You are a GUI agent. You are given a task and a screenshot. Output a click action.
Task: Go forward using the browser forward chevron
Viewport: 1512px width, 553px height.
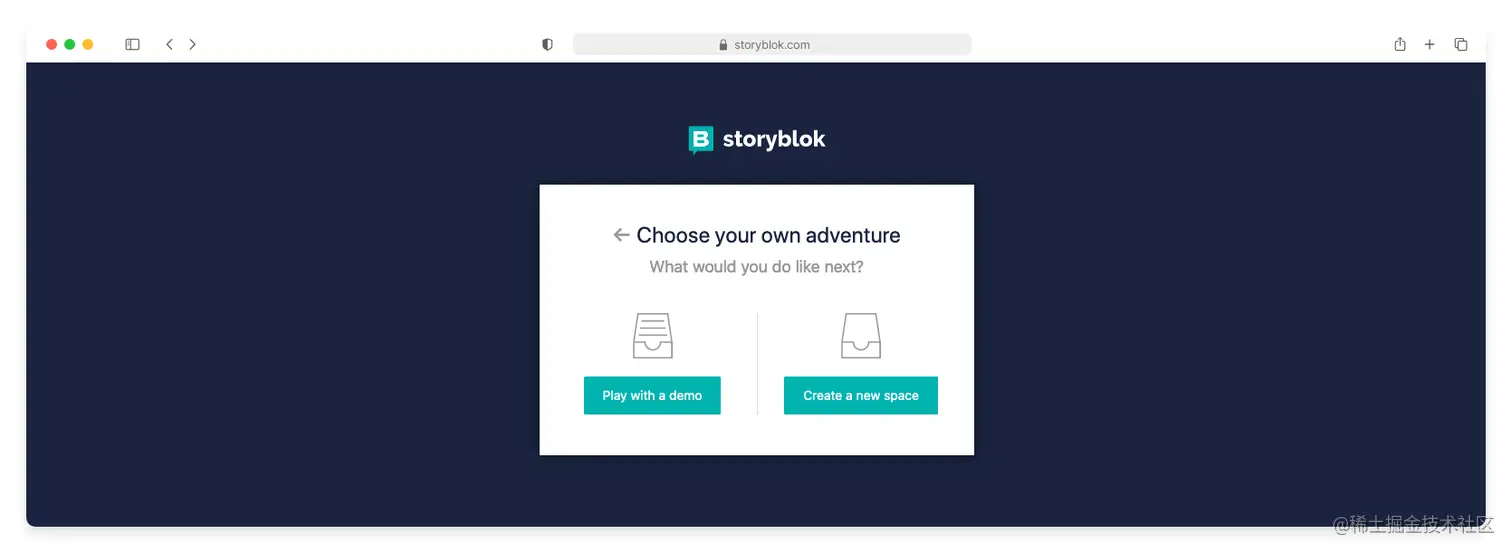(192, 44)
